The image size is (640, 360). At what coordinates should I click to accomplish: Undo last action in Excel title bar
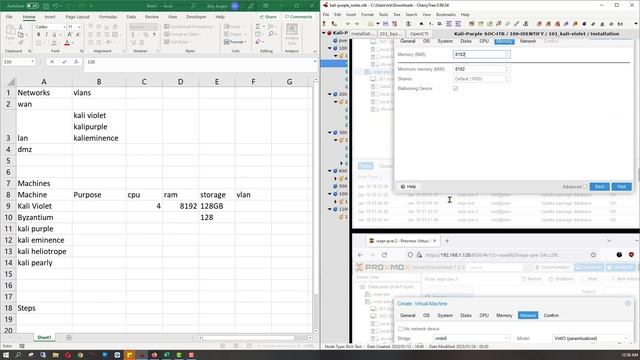[x=56, y=6]
